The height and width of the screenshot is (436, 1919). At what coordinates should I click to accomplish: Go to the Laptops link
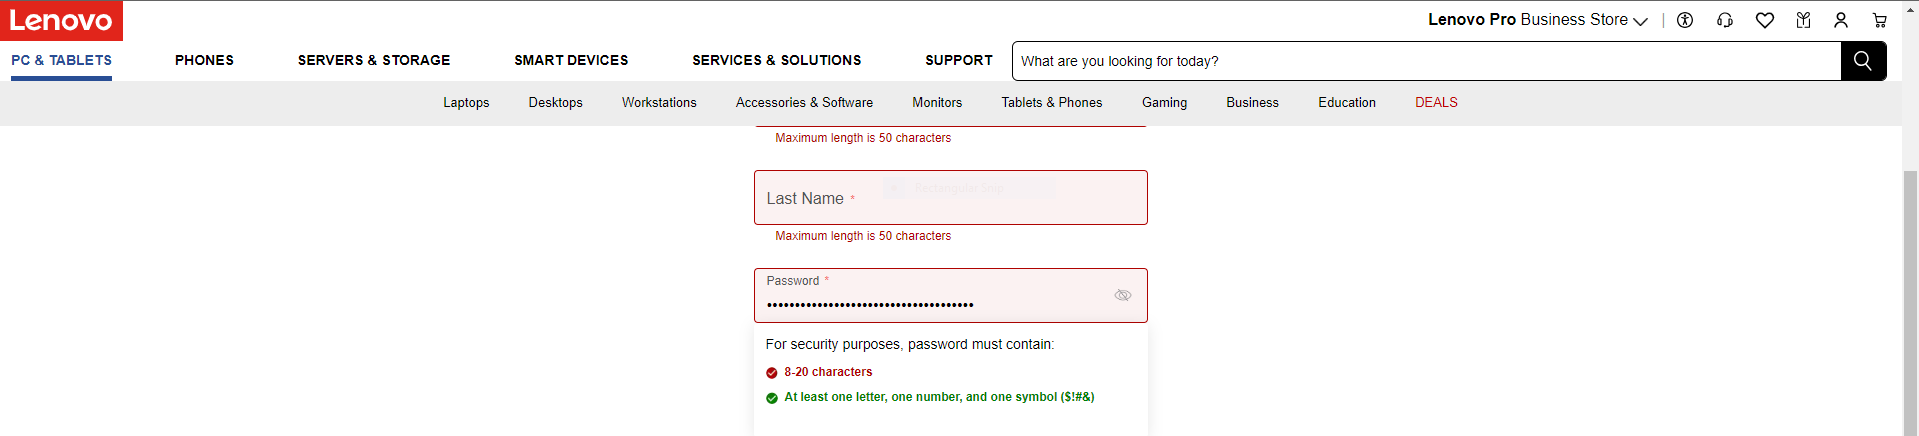[x=466, y=102]
